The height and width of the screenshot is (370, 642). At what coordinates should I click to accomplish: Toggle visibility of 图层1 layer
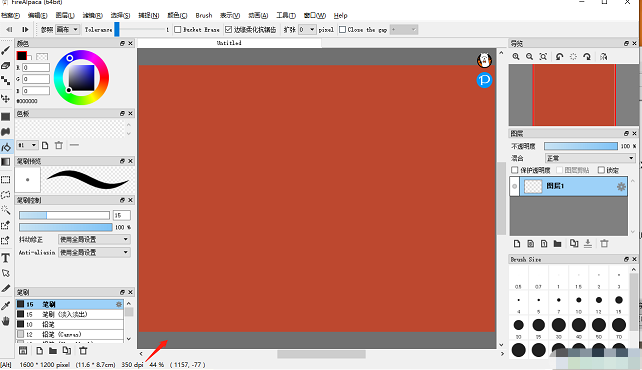pos(514,187)
